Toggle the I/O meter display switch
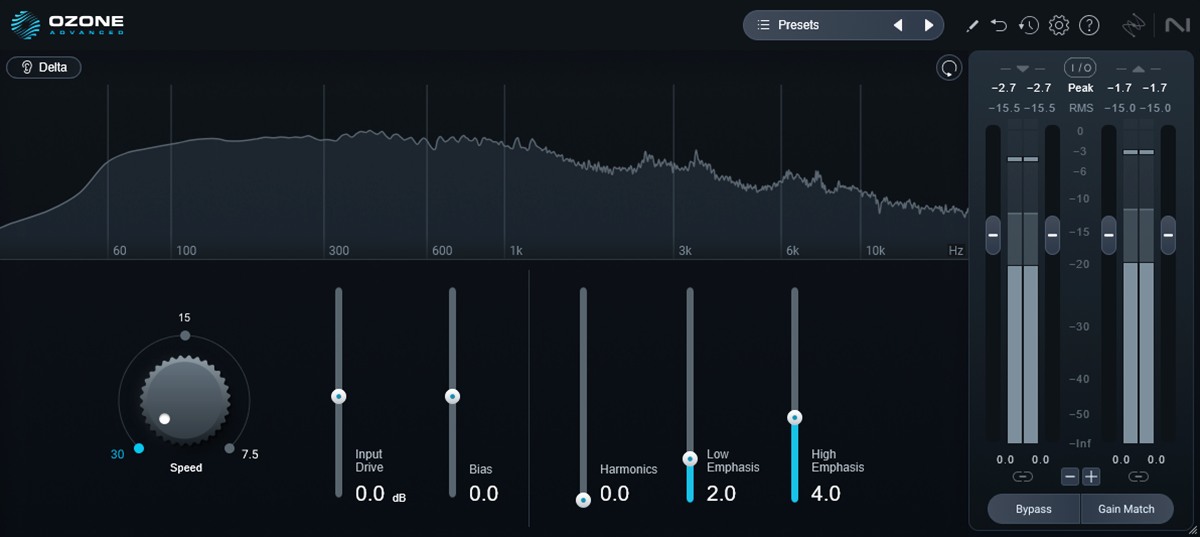Viewport: 1200px width, 537px height. (1080, 68)
